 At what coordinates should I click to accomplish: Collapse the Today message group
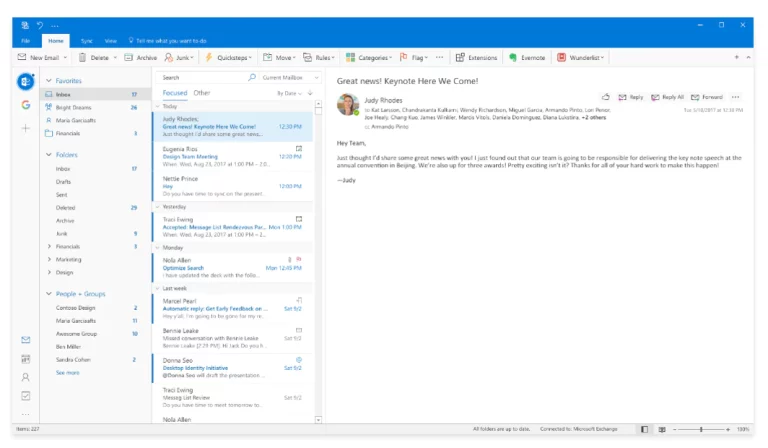(158, 106)
